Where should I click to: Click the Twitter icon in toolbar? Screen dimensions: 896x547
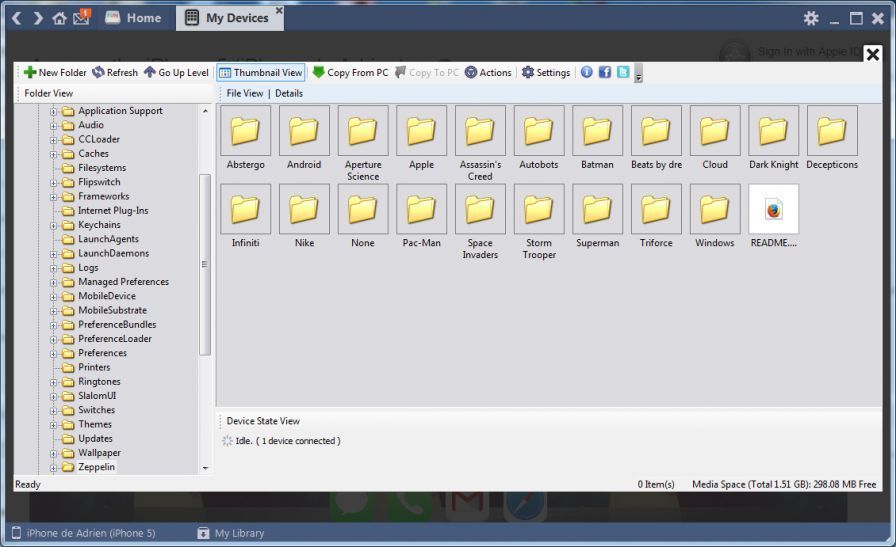point(623,72)
